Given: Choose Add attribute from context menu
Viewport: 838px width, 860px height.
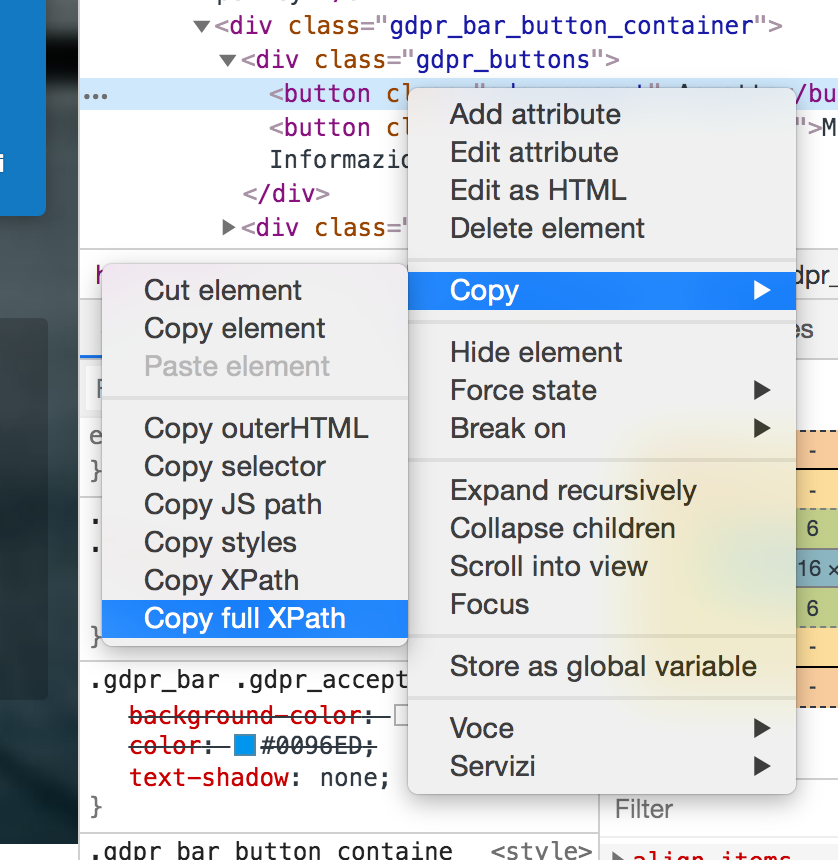Looking at the screenshot, I should click(x=602, y=115).
